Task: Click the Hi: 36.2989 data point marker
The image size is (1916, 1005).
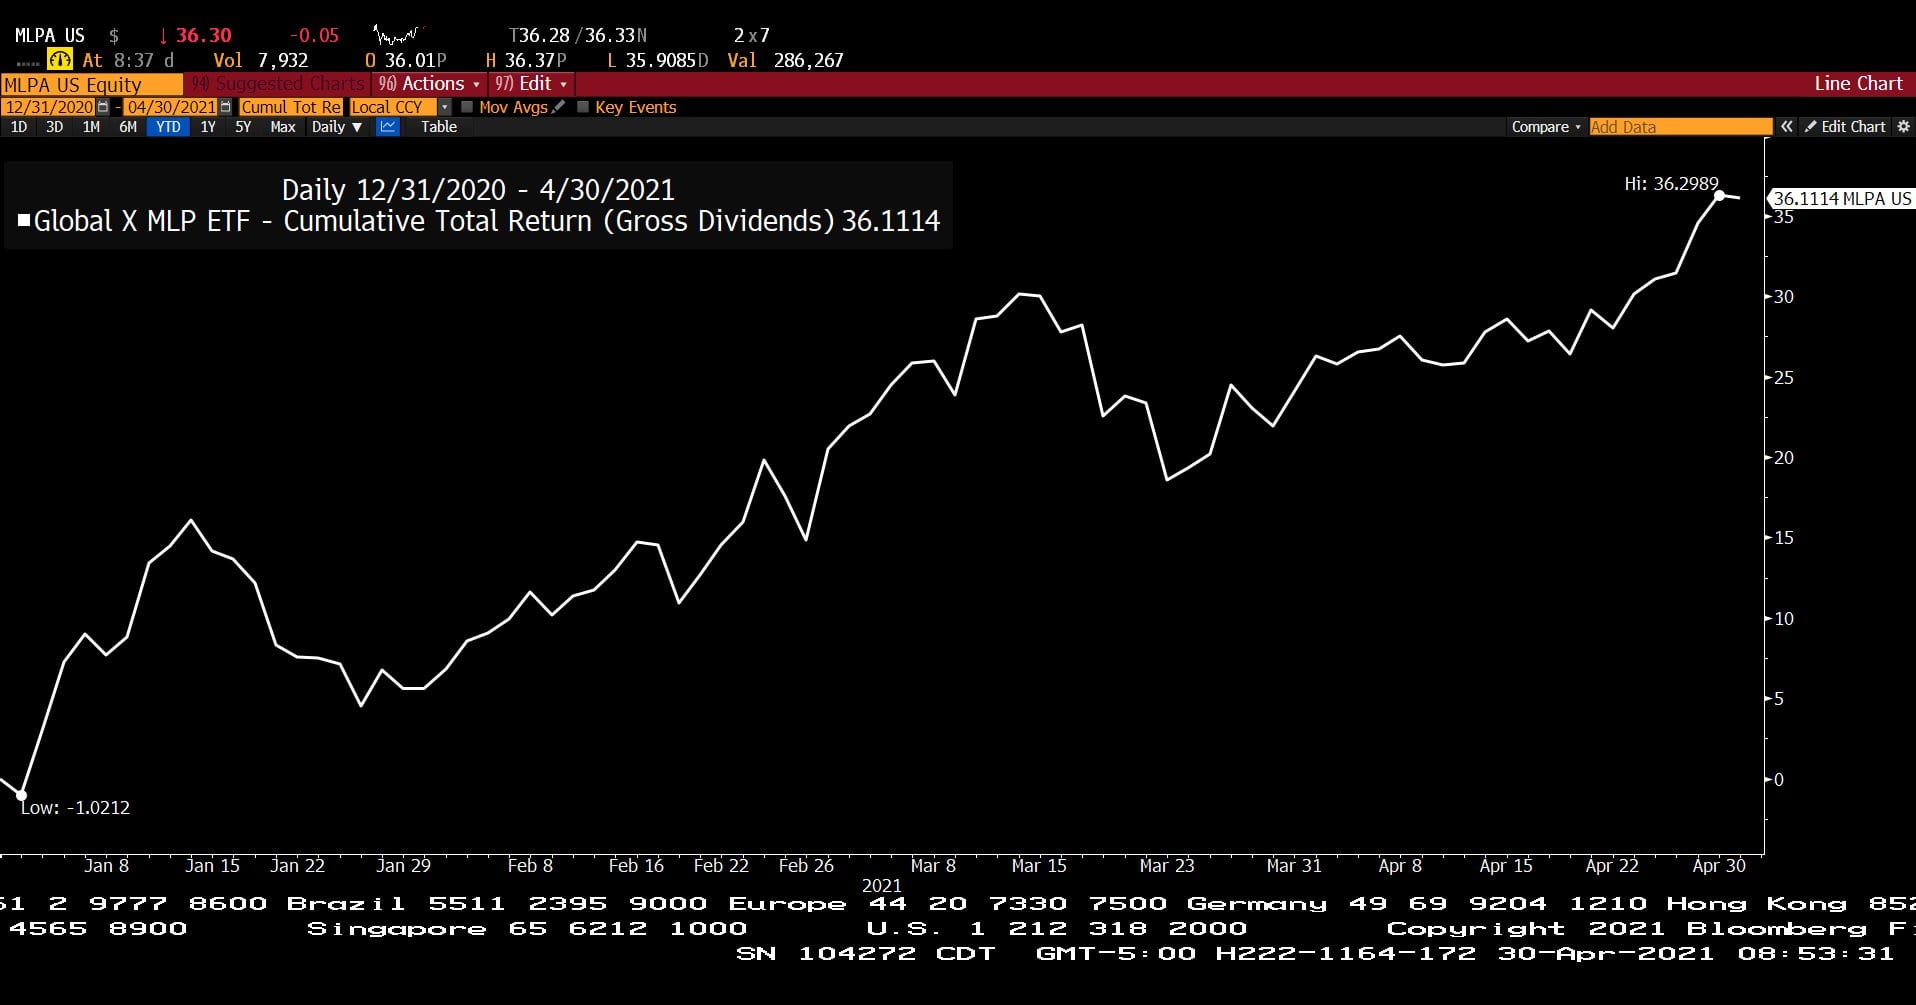Action: (x=1720, y=196)
